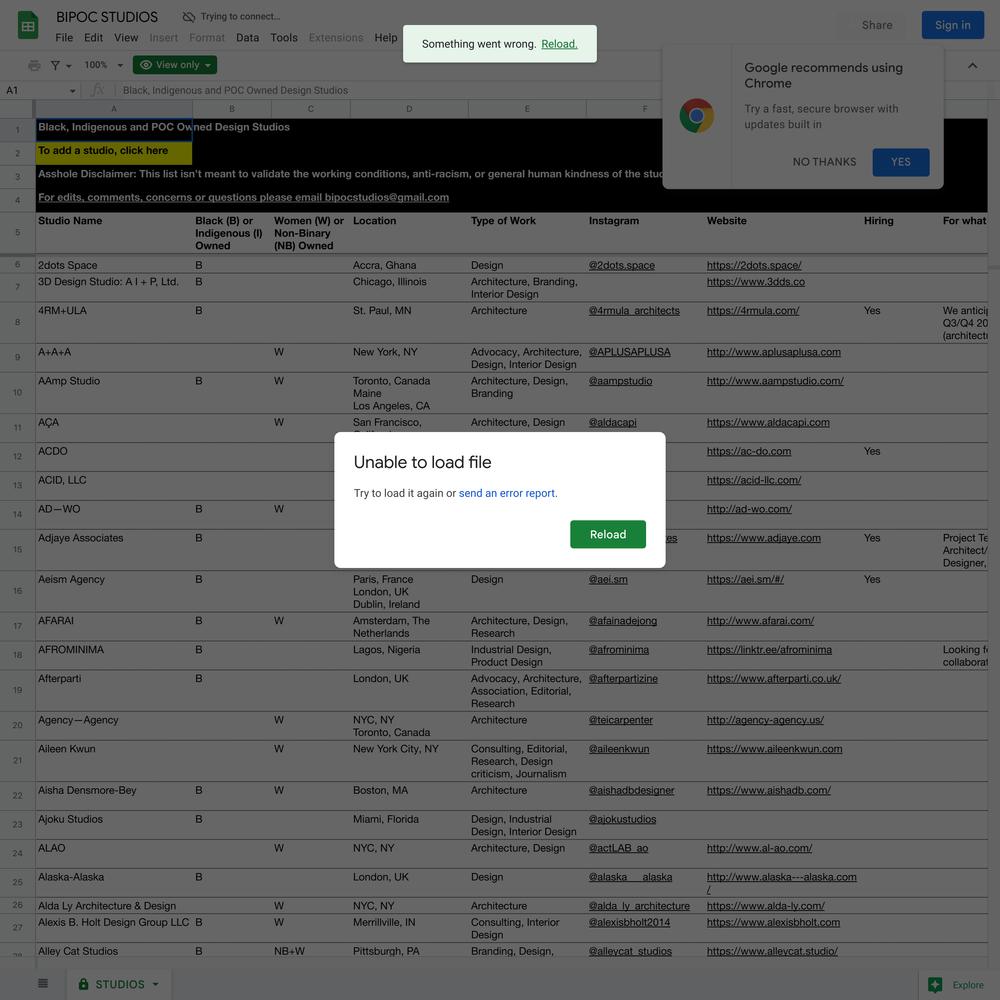Screen dimensions: 1000x1000
Task: Open the all sheets list icon
Action: click(43, 983)
